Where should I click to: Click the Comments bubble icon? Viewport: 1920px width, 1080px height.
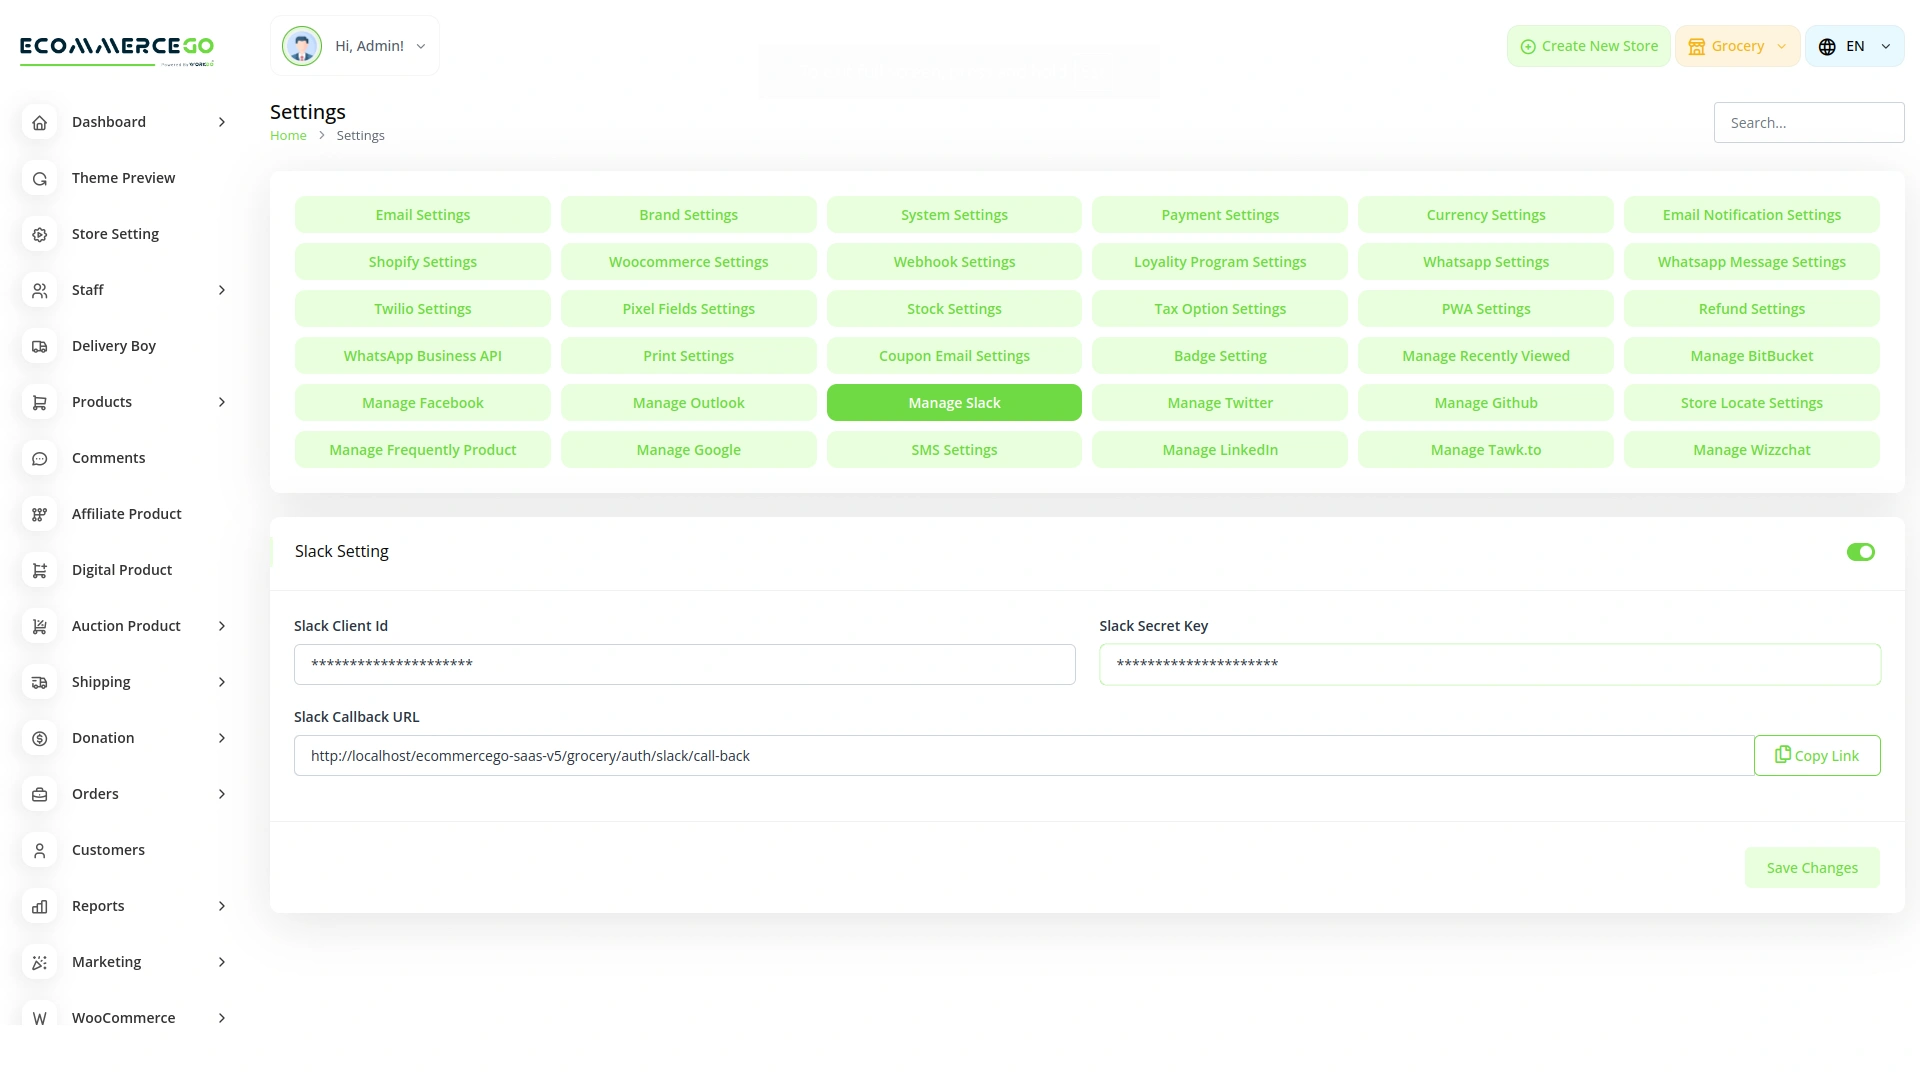(x=40, y=458)
